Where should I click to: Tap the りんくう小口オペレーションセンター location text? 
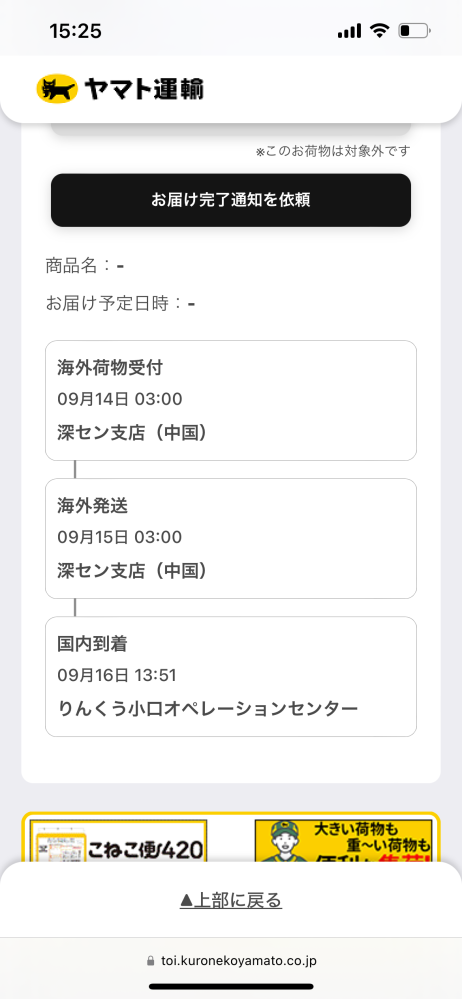tap(208, 708)
